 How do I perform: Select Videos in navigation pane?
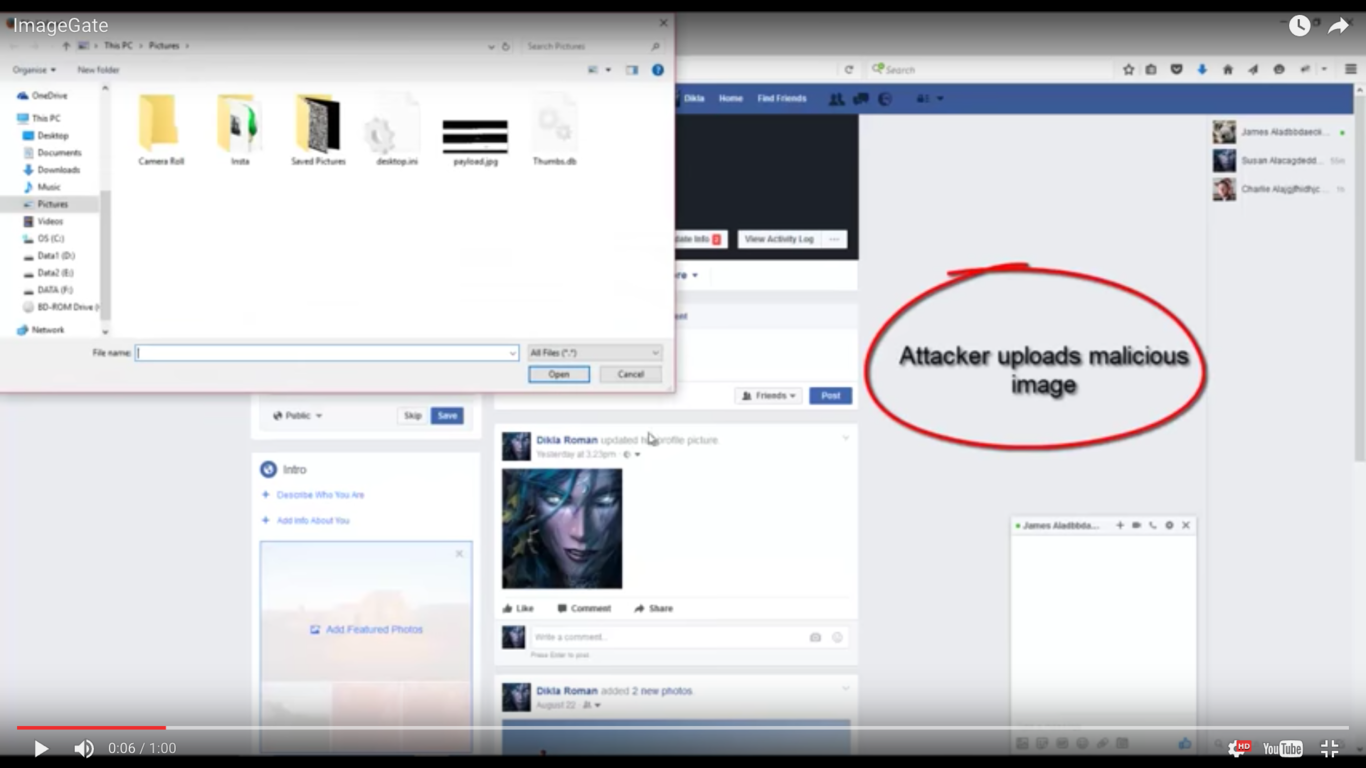(x=50, y=221)
